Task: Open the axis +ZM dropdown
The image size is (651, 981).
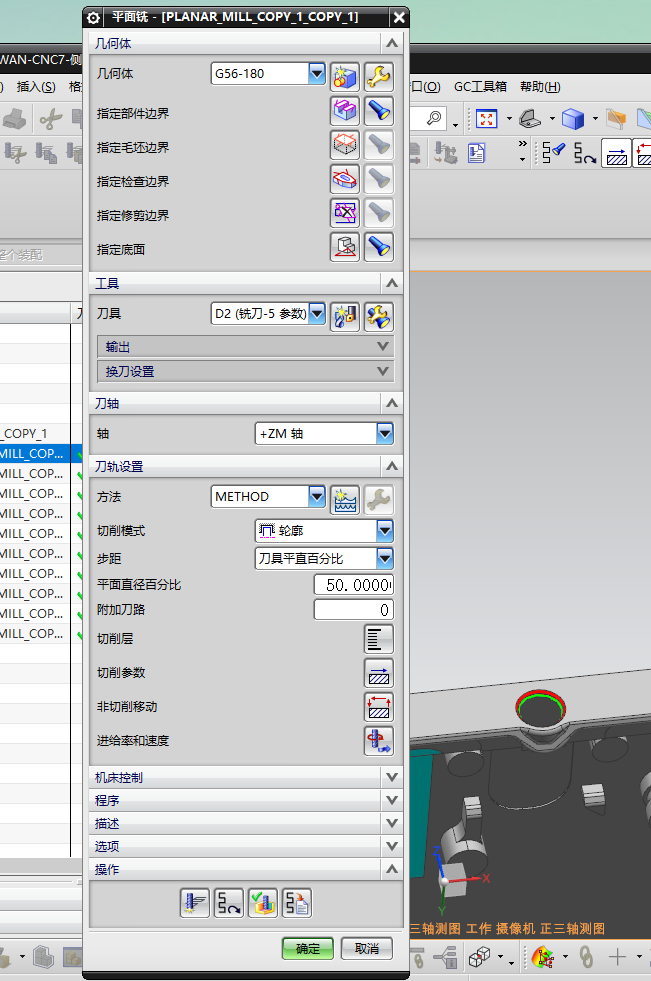Action: point(385,433)
